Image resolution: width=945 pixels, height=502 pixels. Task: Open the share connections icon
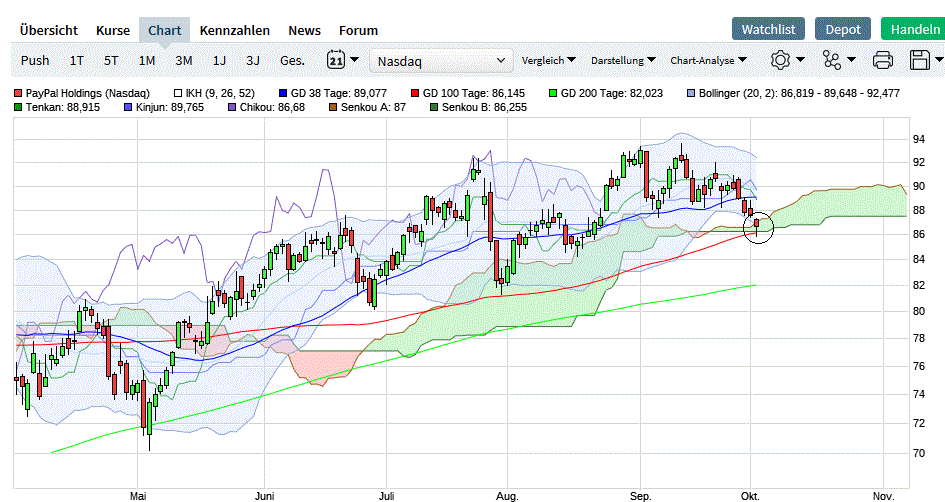(832, 60)
